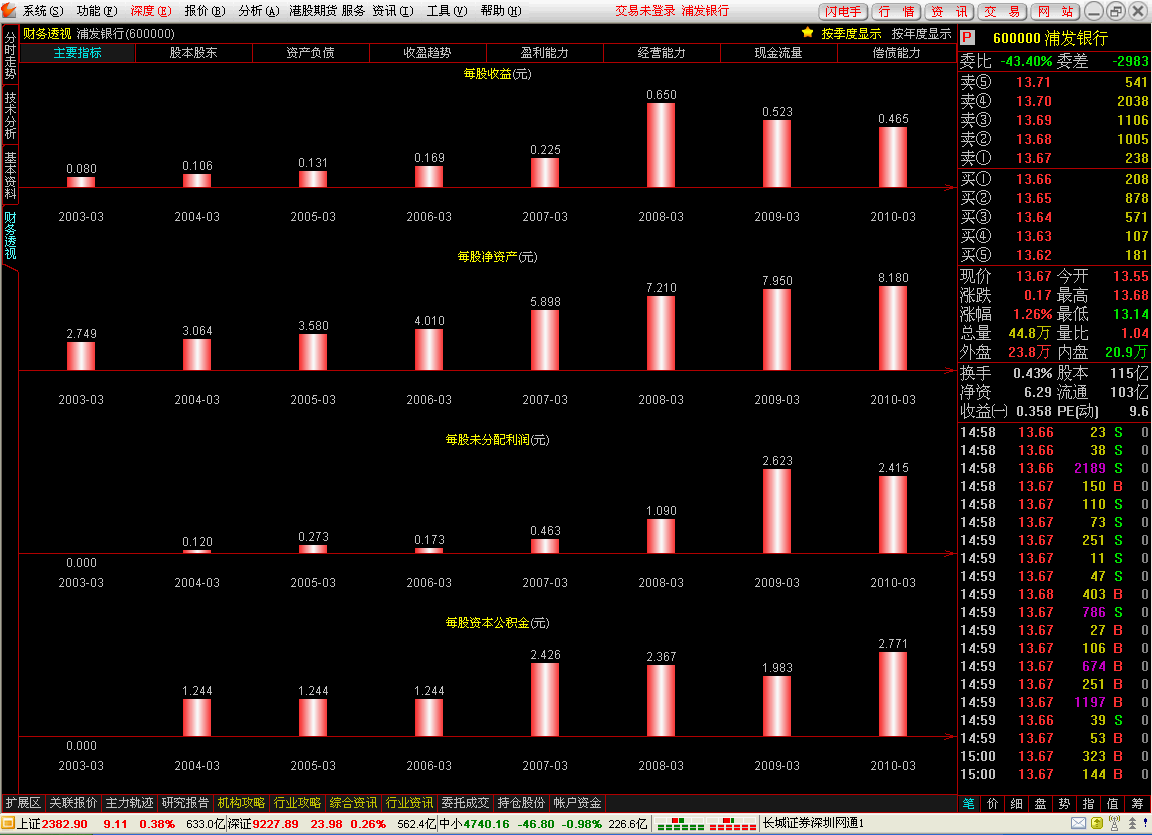This screenshot has width=1152, height=835.
Task: Click the 委托成交 bottom tab
Action: tap(465, 803)
